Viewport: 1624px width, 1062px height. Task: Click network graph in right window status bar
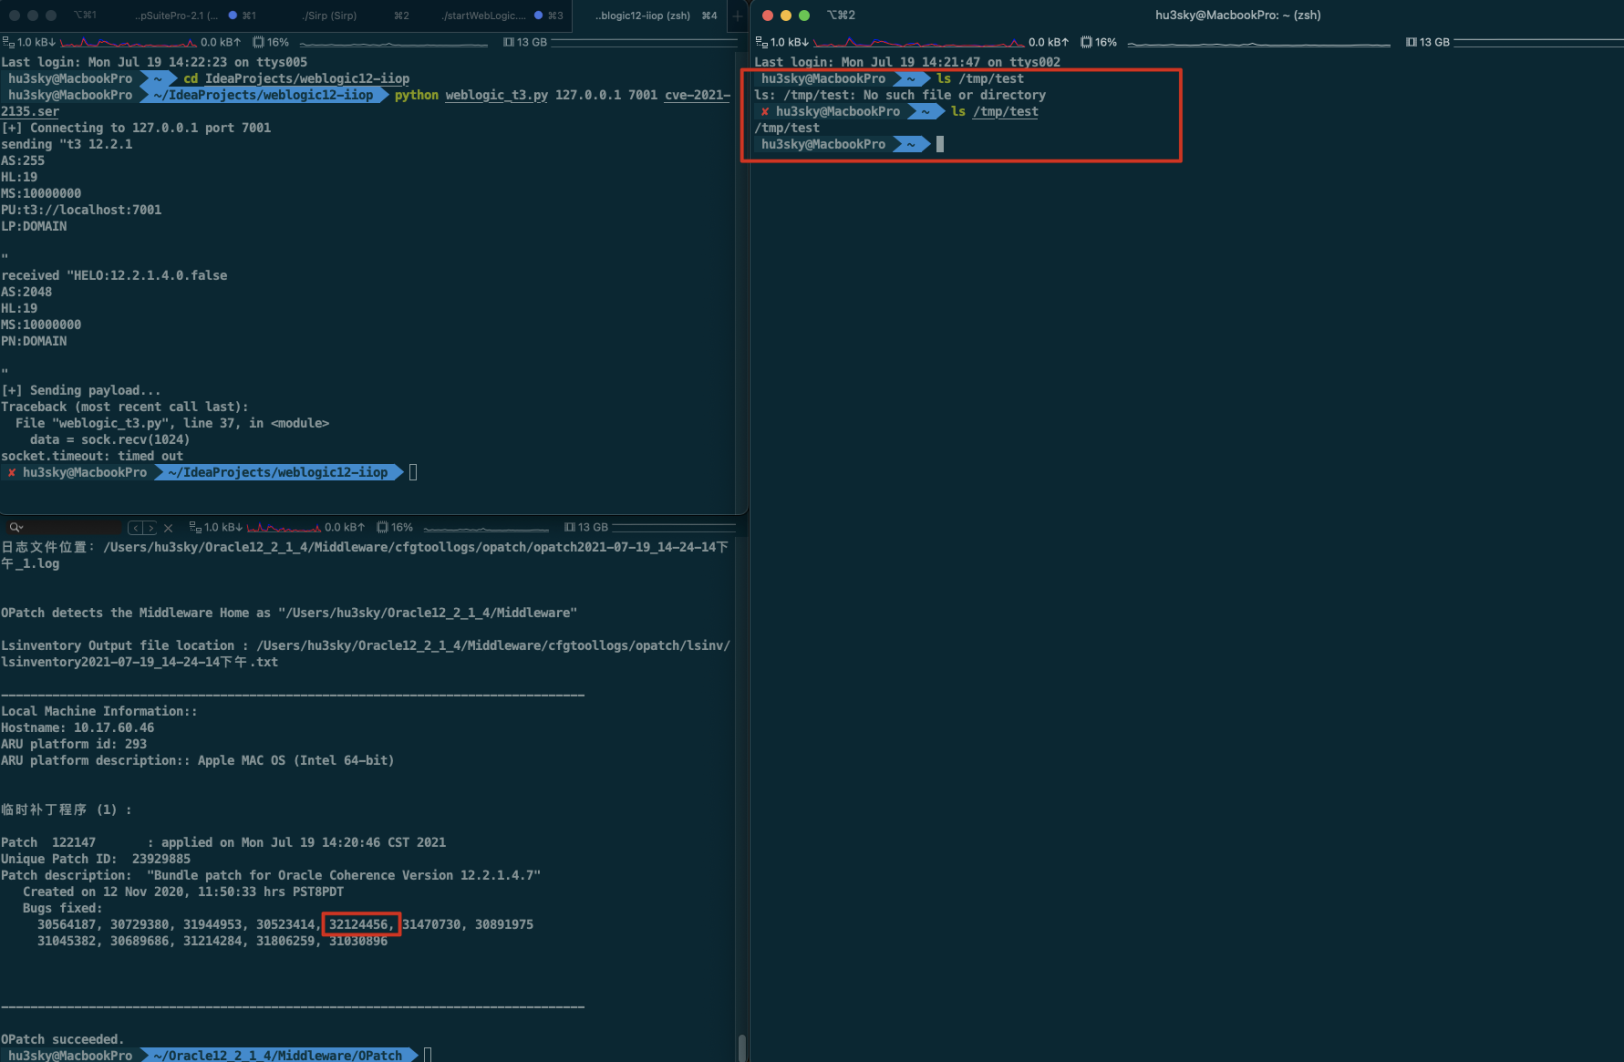[x=919, y=42]
